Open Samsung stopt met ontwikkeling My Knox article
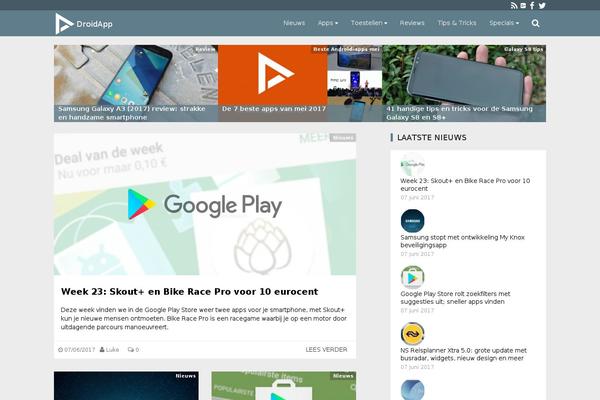Image resolution: width=600 pixels, height=400 pixels. 462,241
